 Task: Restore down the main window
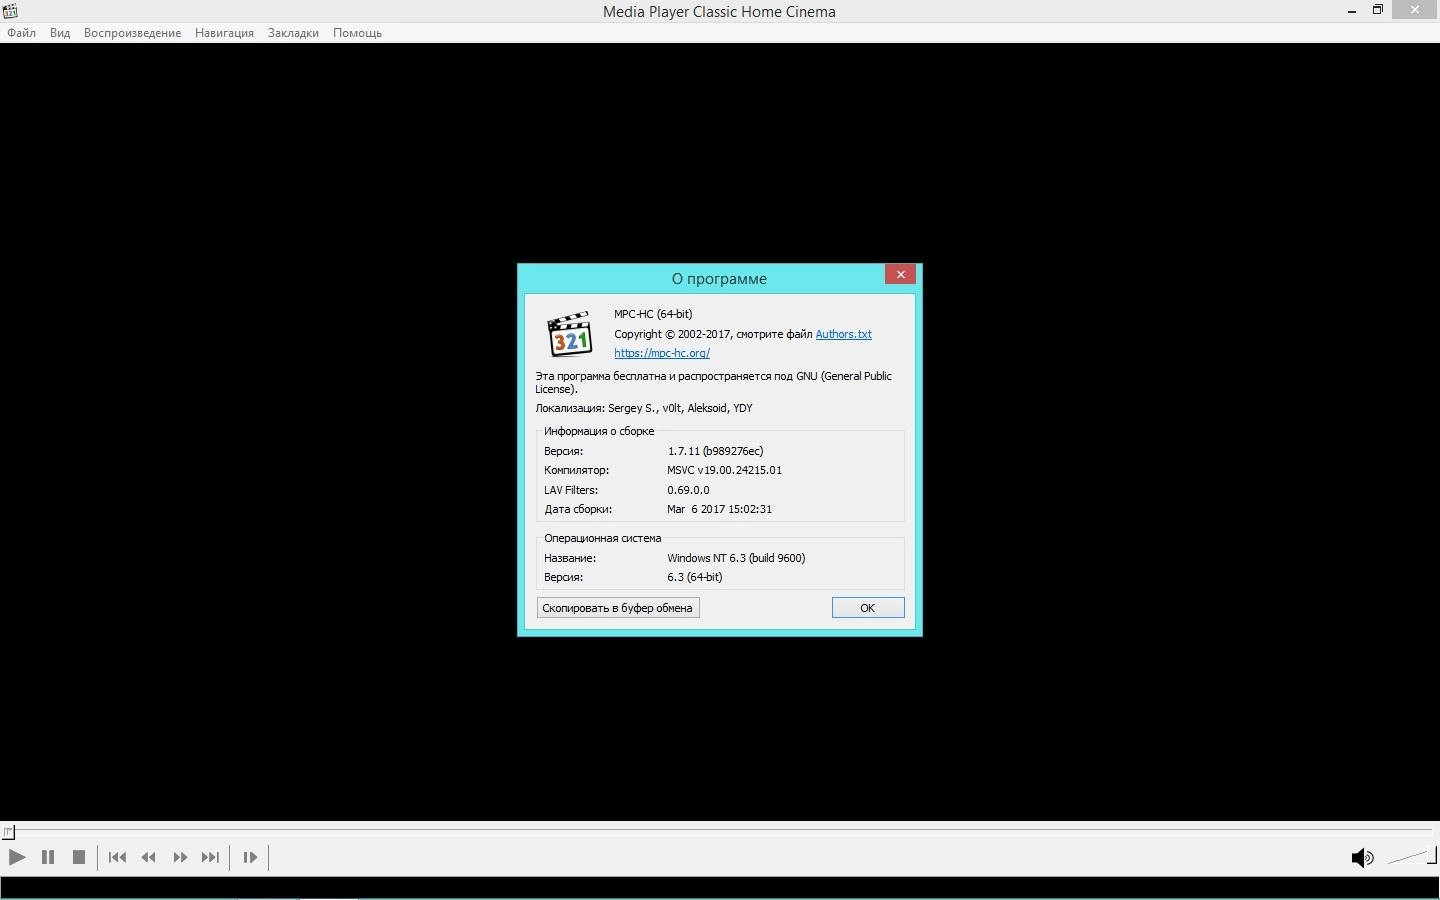click(x=1378, y=10)
